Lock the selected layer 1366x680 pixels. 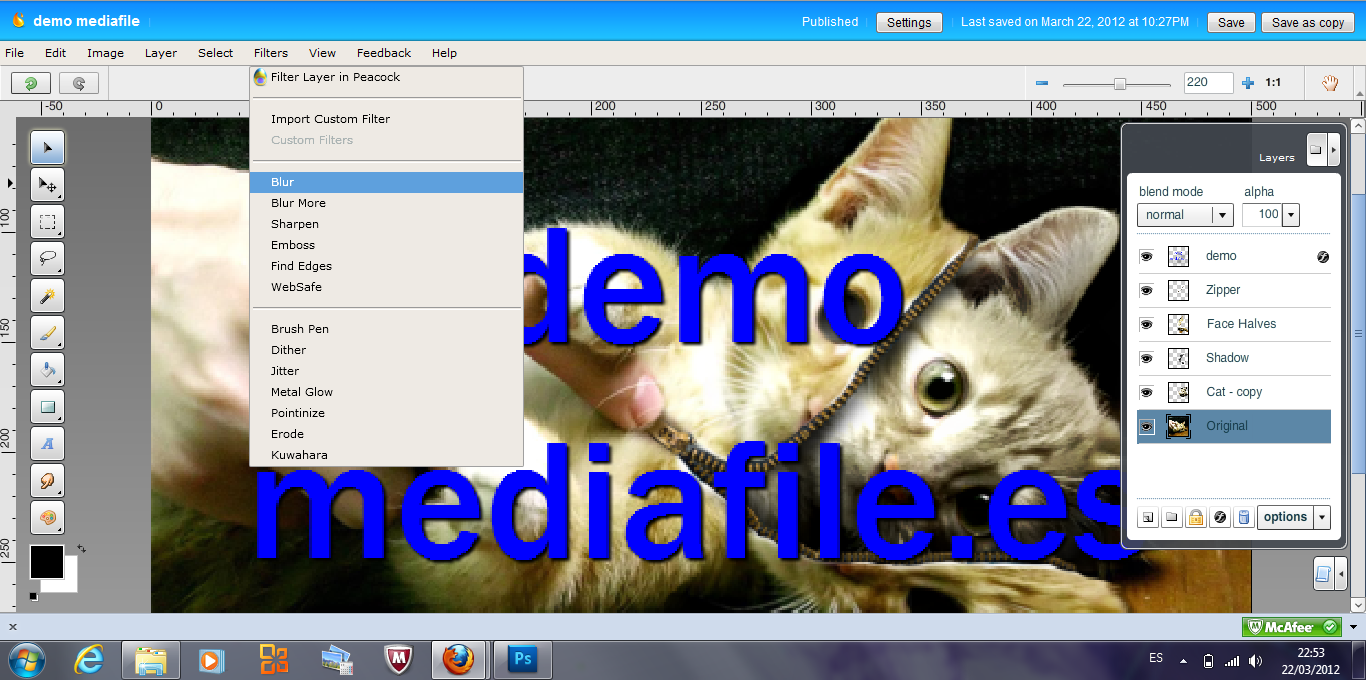tap(1196, 517)
